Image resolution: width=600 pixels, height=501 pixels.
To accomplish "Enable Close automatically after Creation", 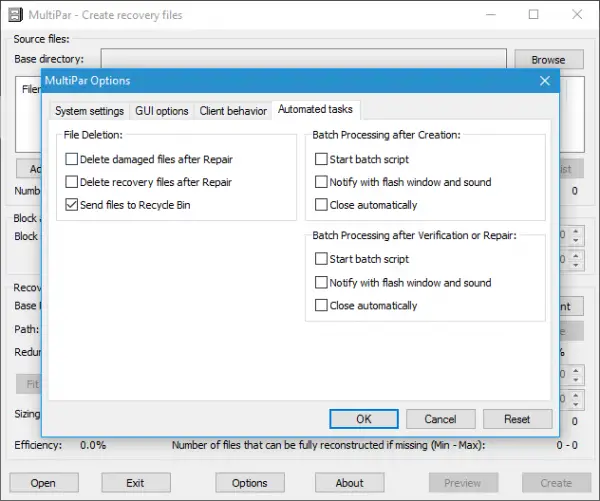I will click(x=321, y=205).
